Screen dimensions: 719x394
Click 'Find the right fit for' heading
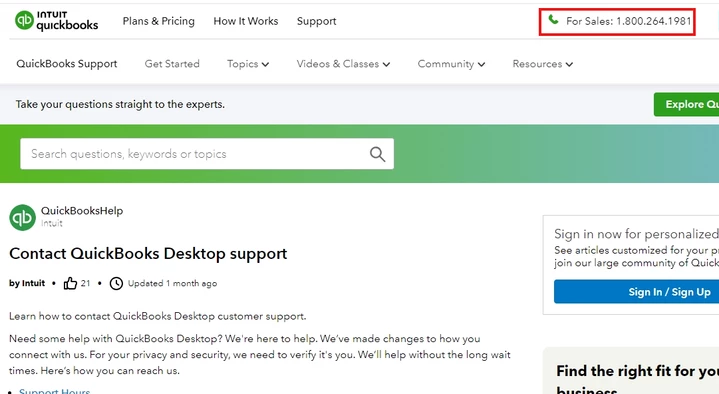(x=637, y=371)
